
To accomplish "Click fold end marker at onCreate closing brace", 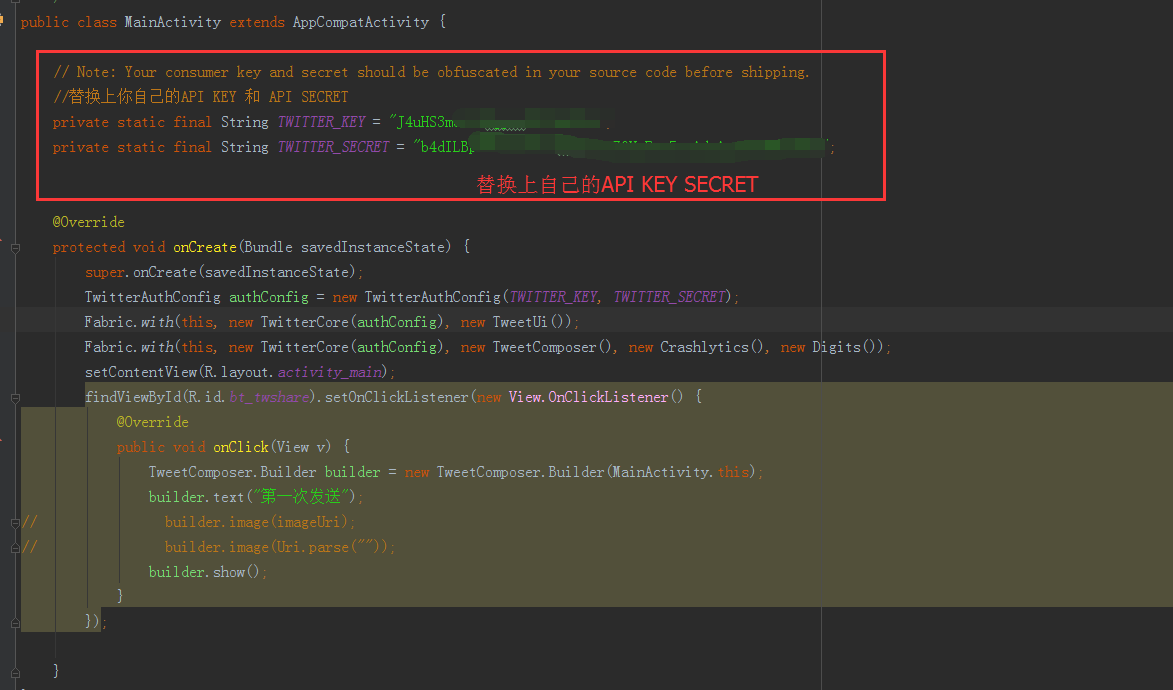I will tap(15, 672).
